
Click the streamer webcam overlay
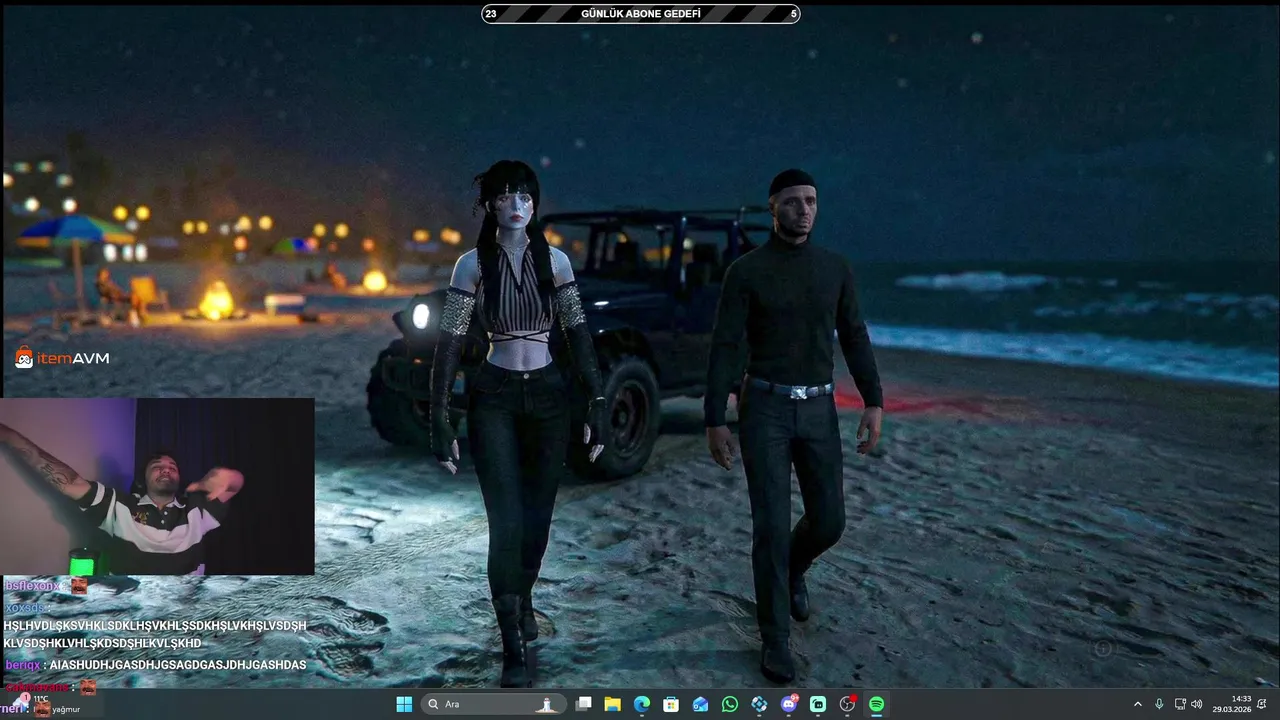(x=157, y=486)
